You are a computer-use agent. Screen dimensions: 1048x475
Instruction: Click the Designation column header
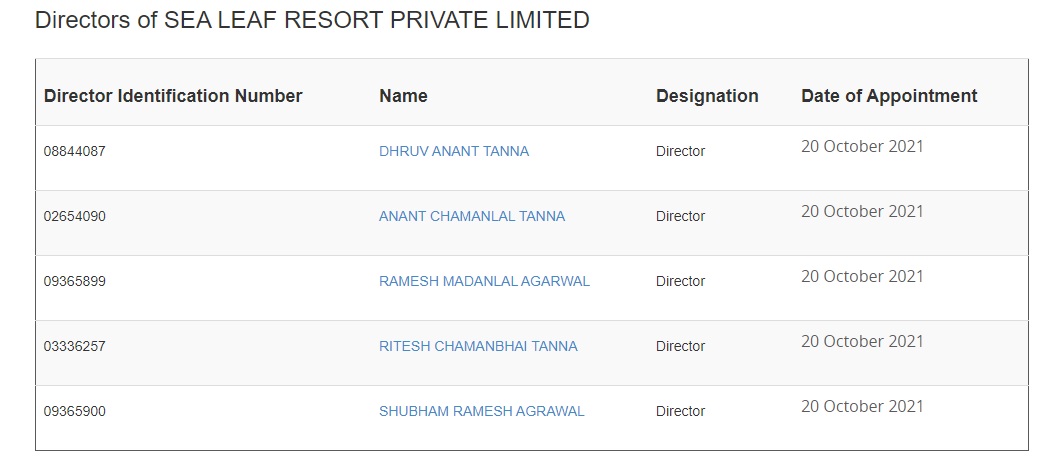pos(707,96)
